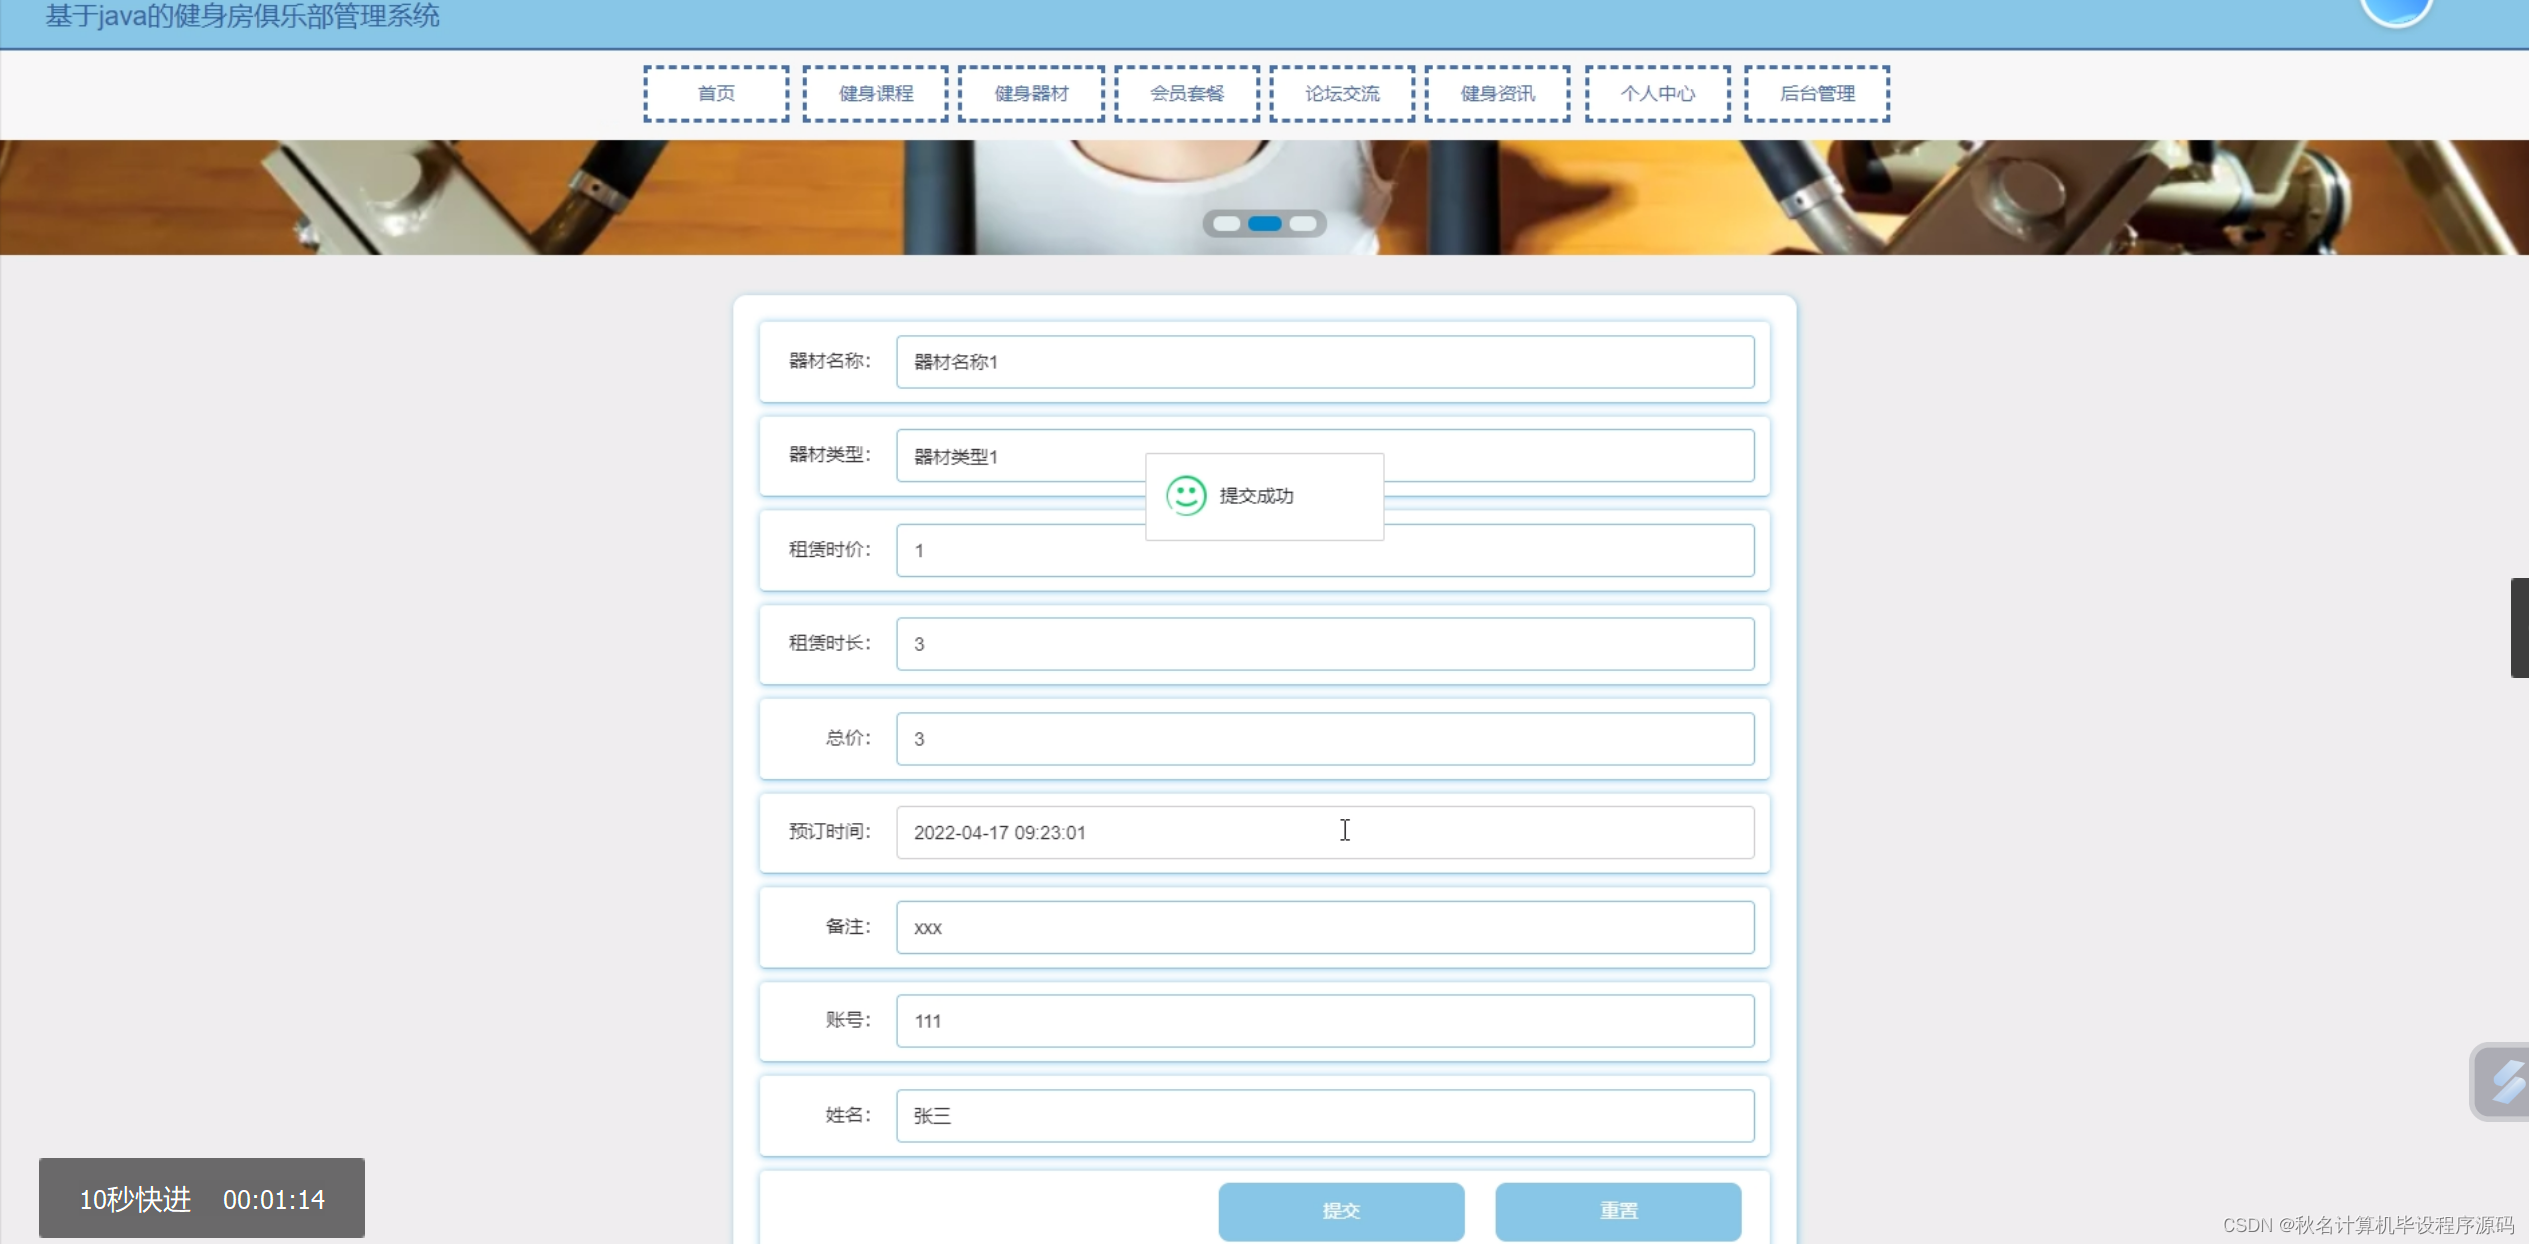Focus the 备注 remarks input field

(1324, 927)
